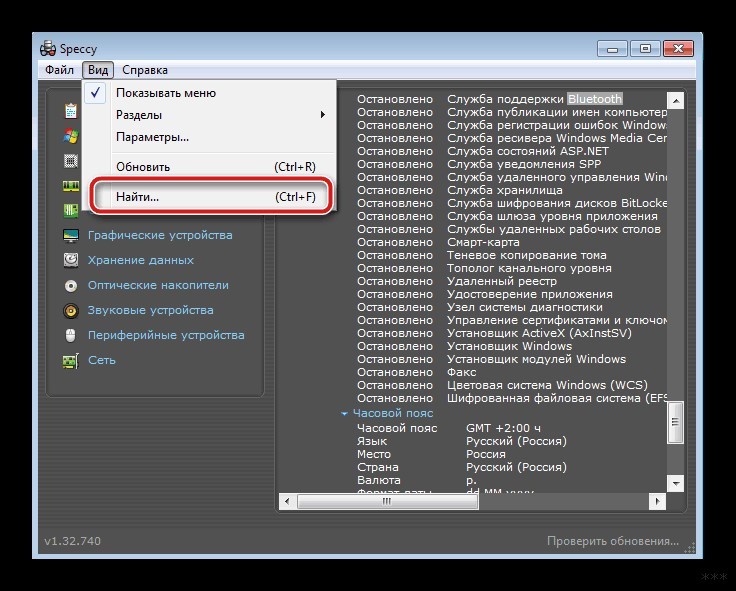Click the horizontal scrollbar thumb
This screenshot has height=591, width=736.
388,501
